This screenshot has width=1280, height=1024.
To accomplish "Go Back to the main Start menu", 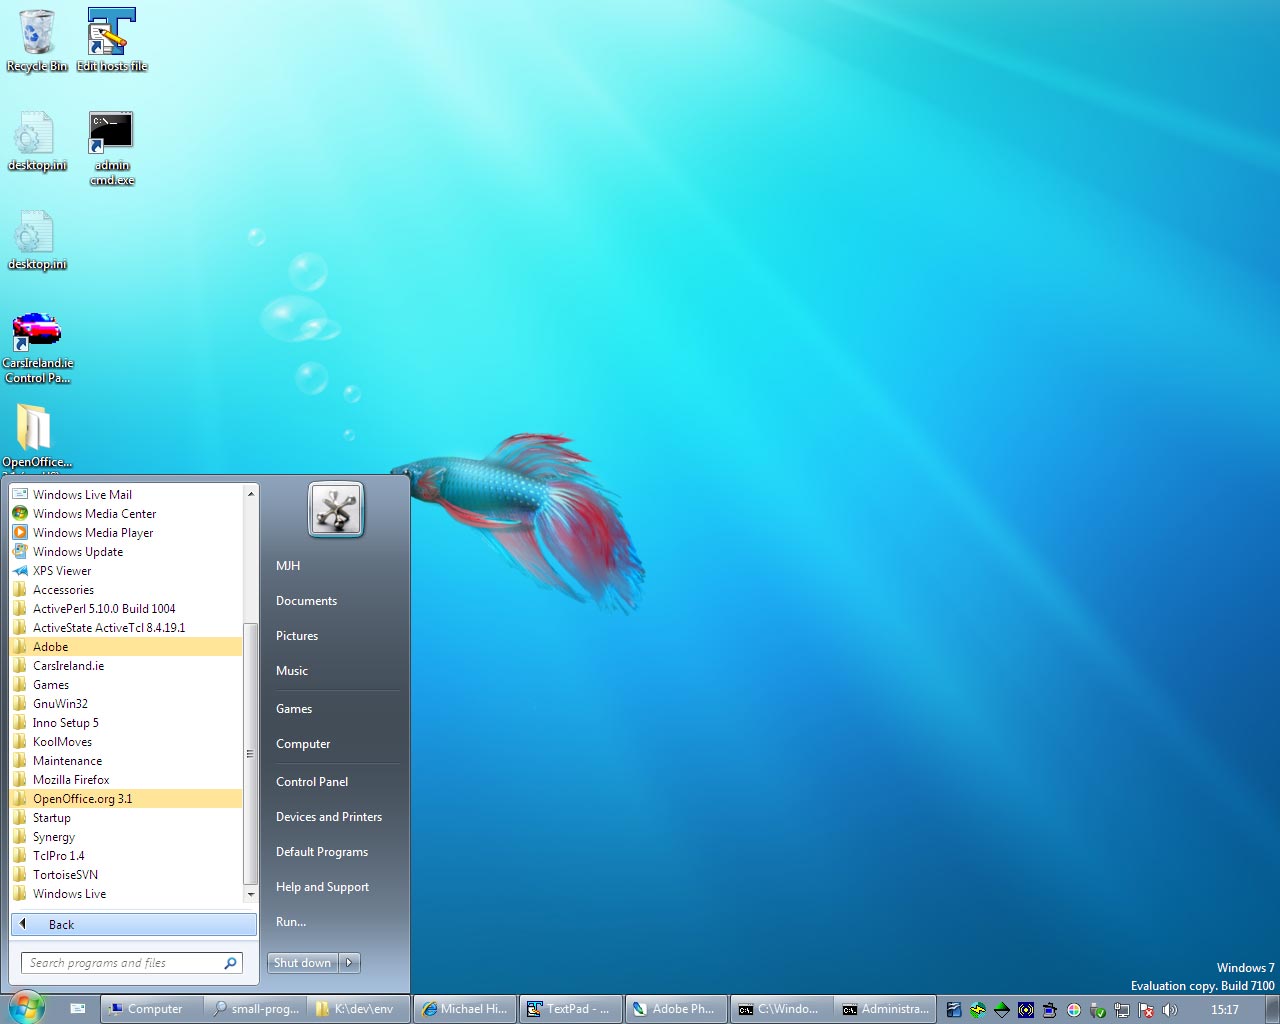I will click(x=134, y=924).
